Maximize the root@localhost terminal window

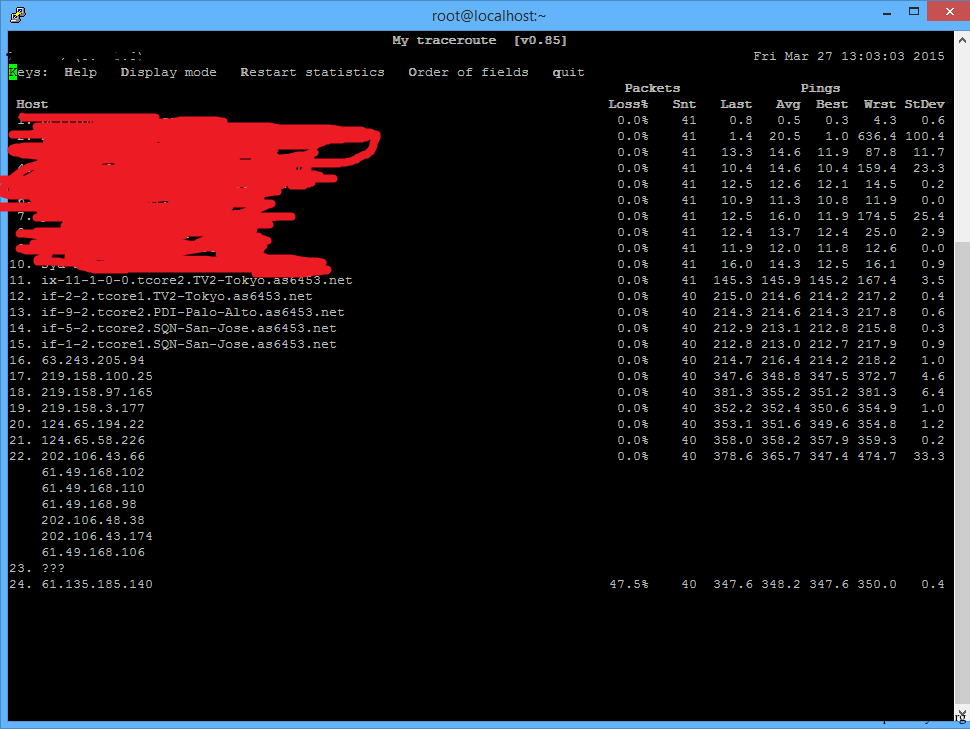point(914,12)
